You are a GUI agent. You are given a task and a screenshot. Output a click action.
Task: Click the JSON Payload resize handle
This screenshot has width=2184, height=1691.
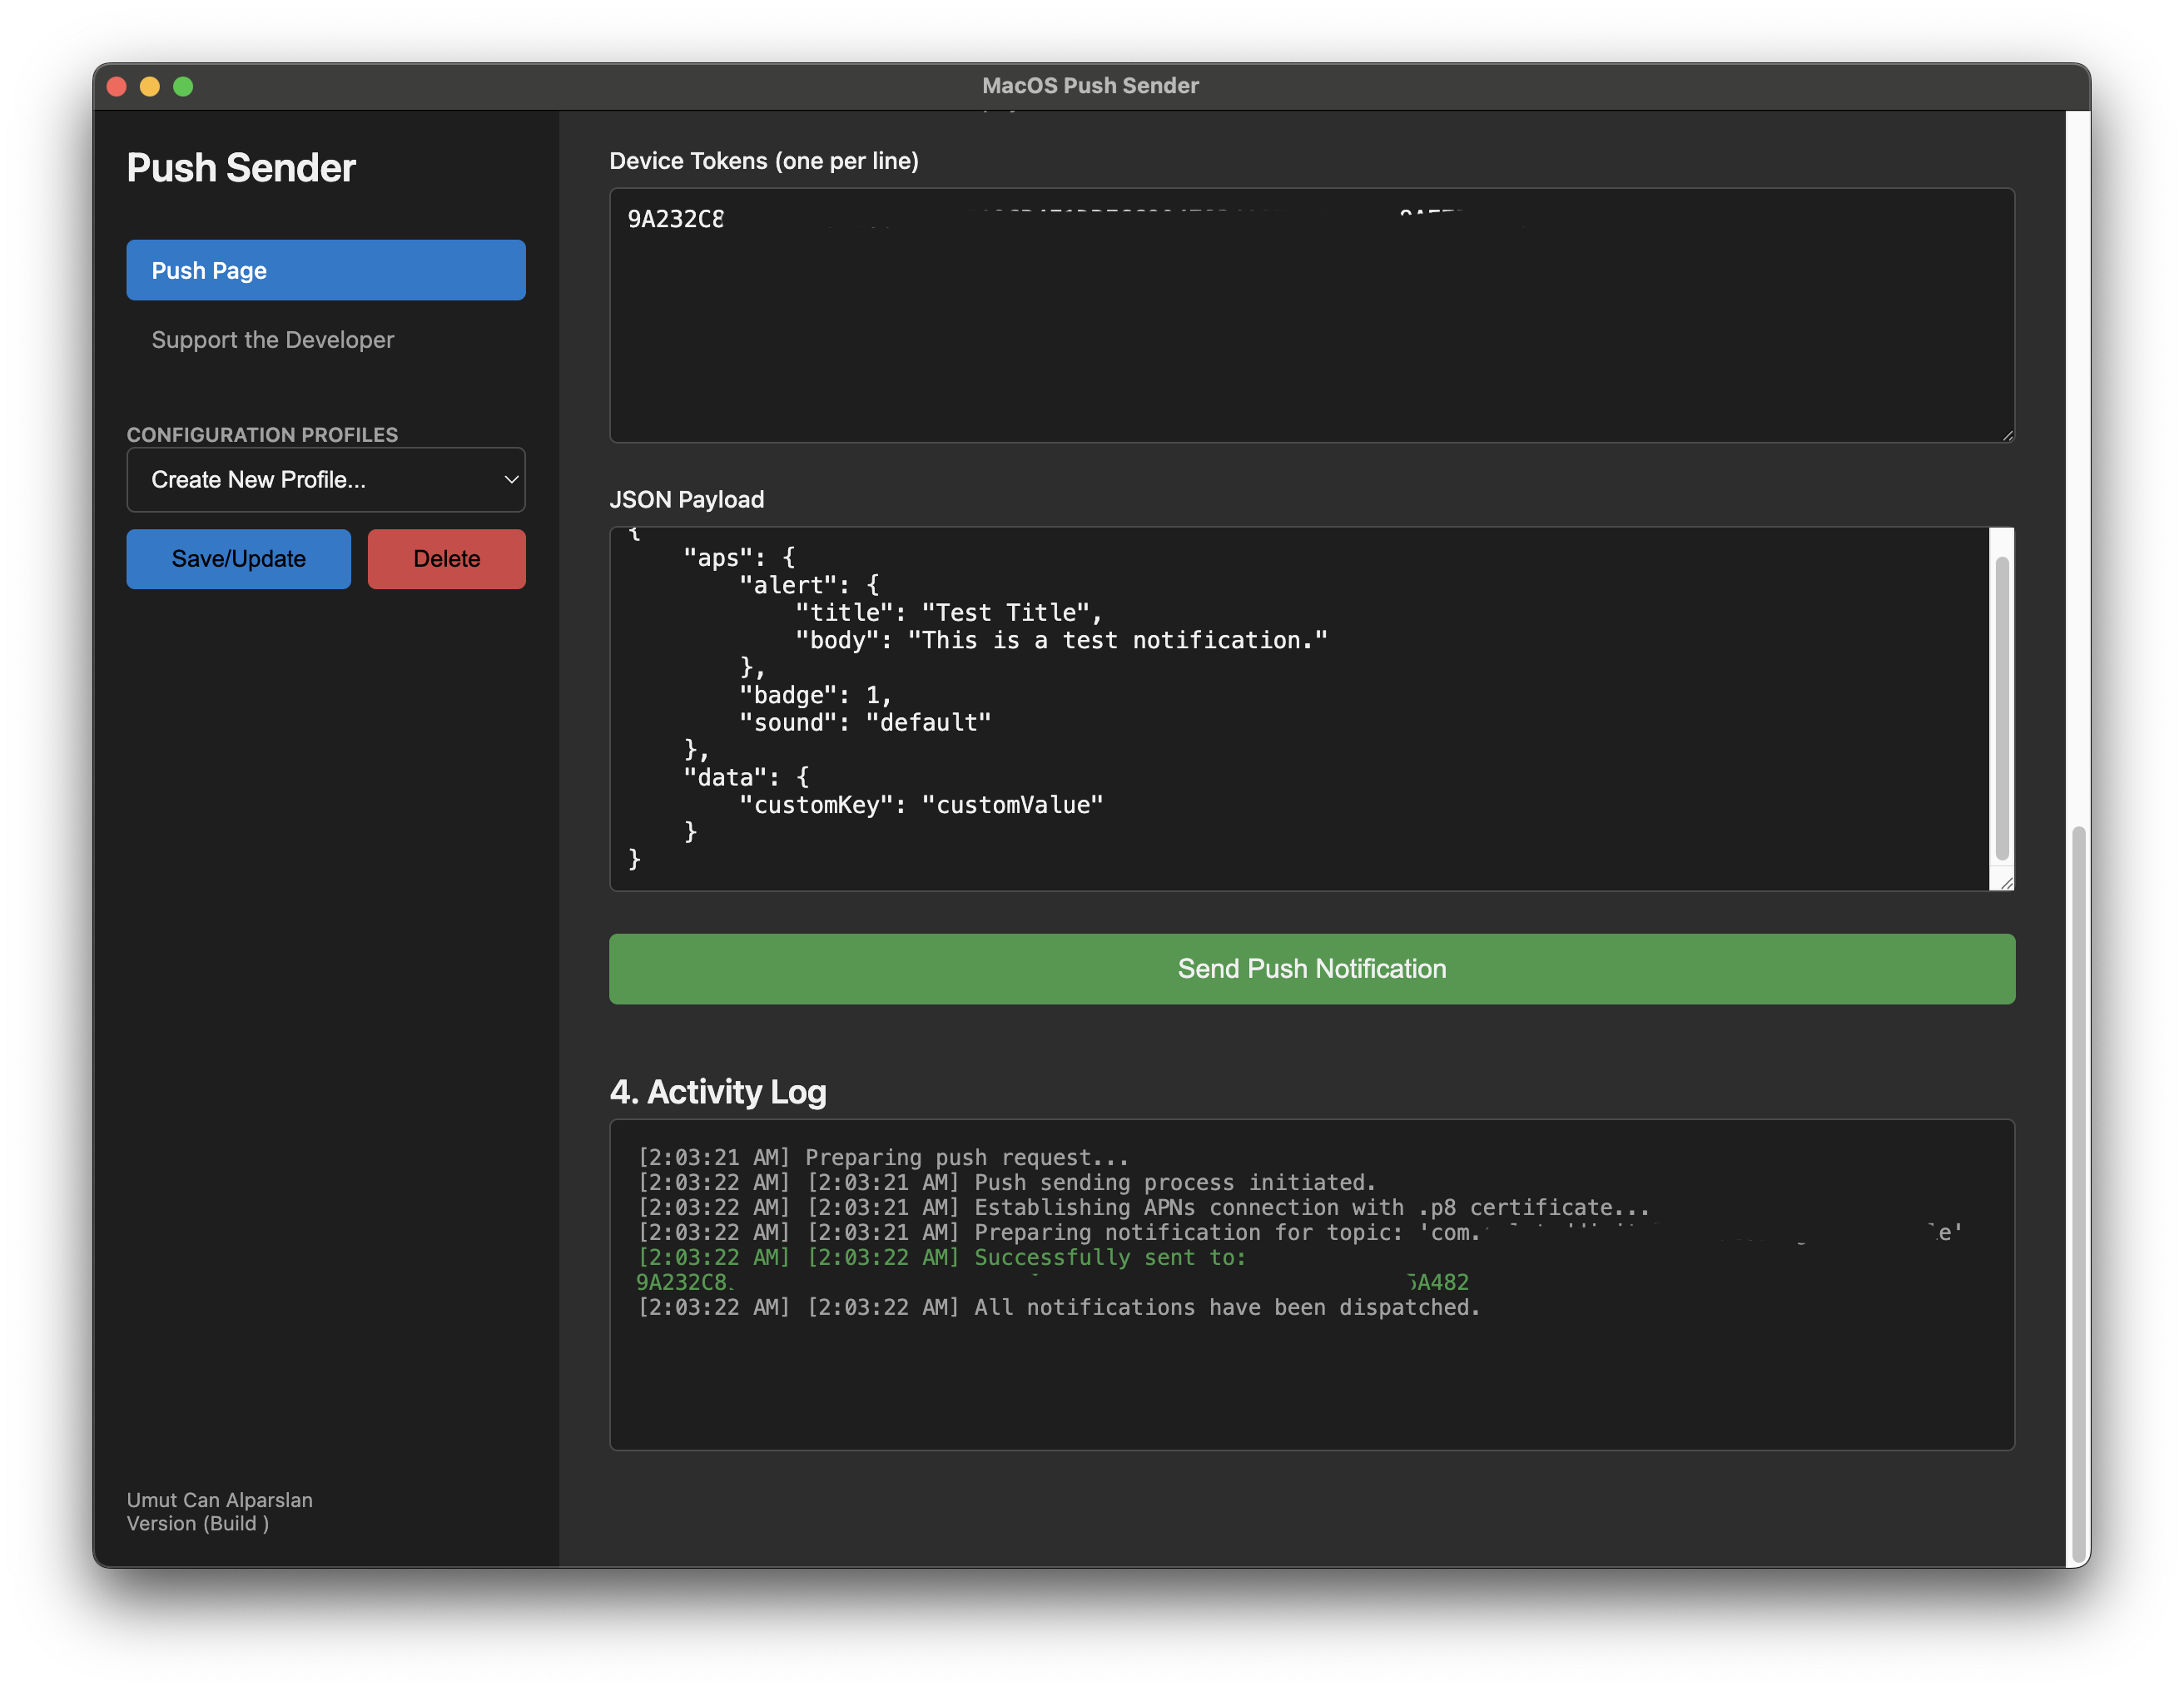(x=2006, y=883)
